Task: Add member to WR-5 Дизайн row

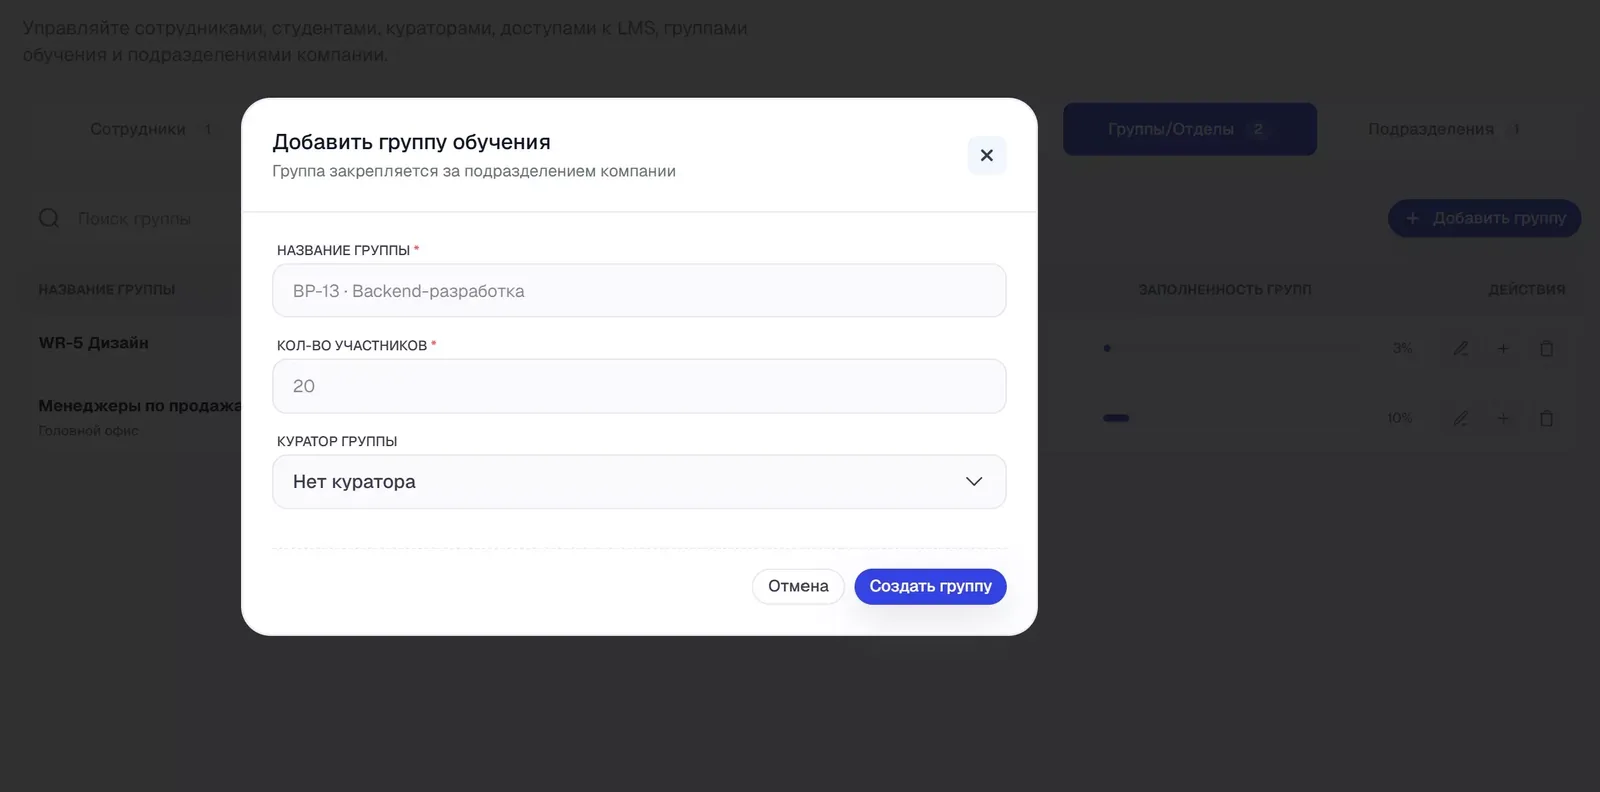Action: [1503, 348]
